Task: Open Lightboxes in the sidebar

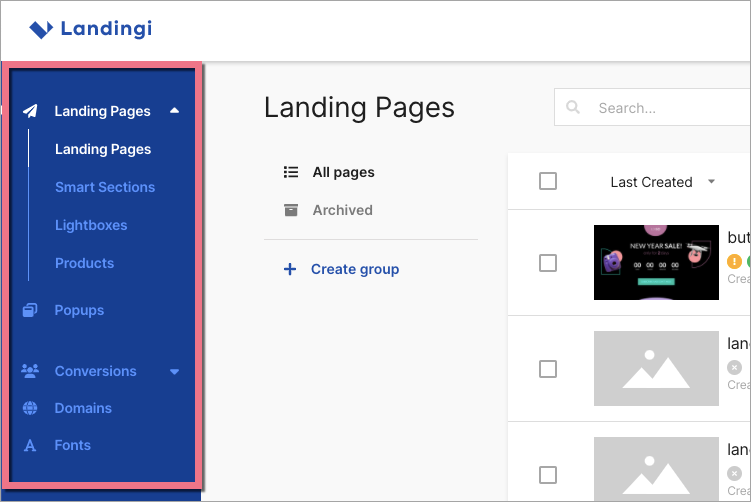Action: [91, 225]
